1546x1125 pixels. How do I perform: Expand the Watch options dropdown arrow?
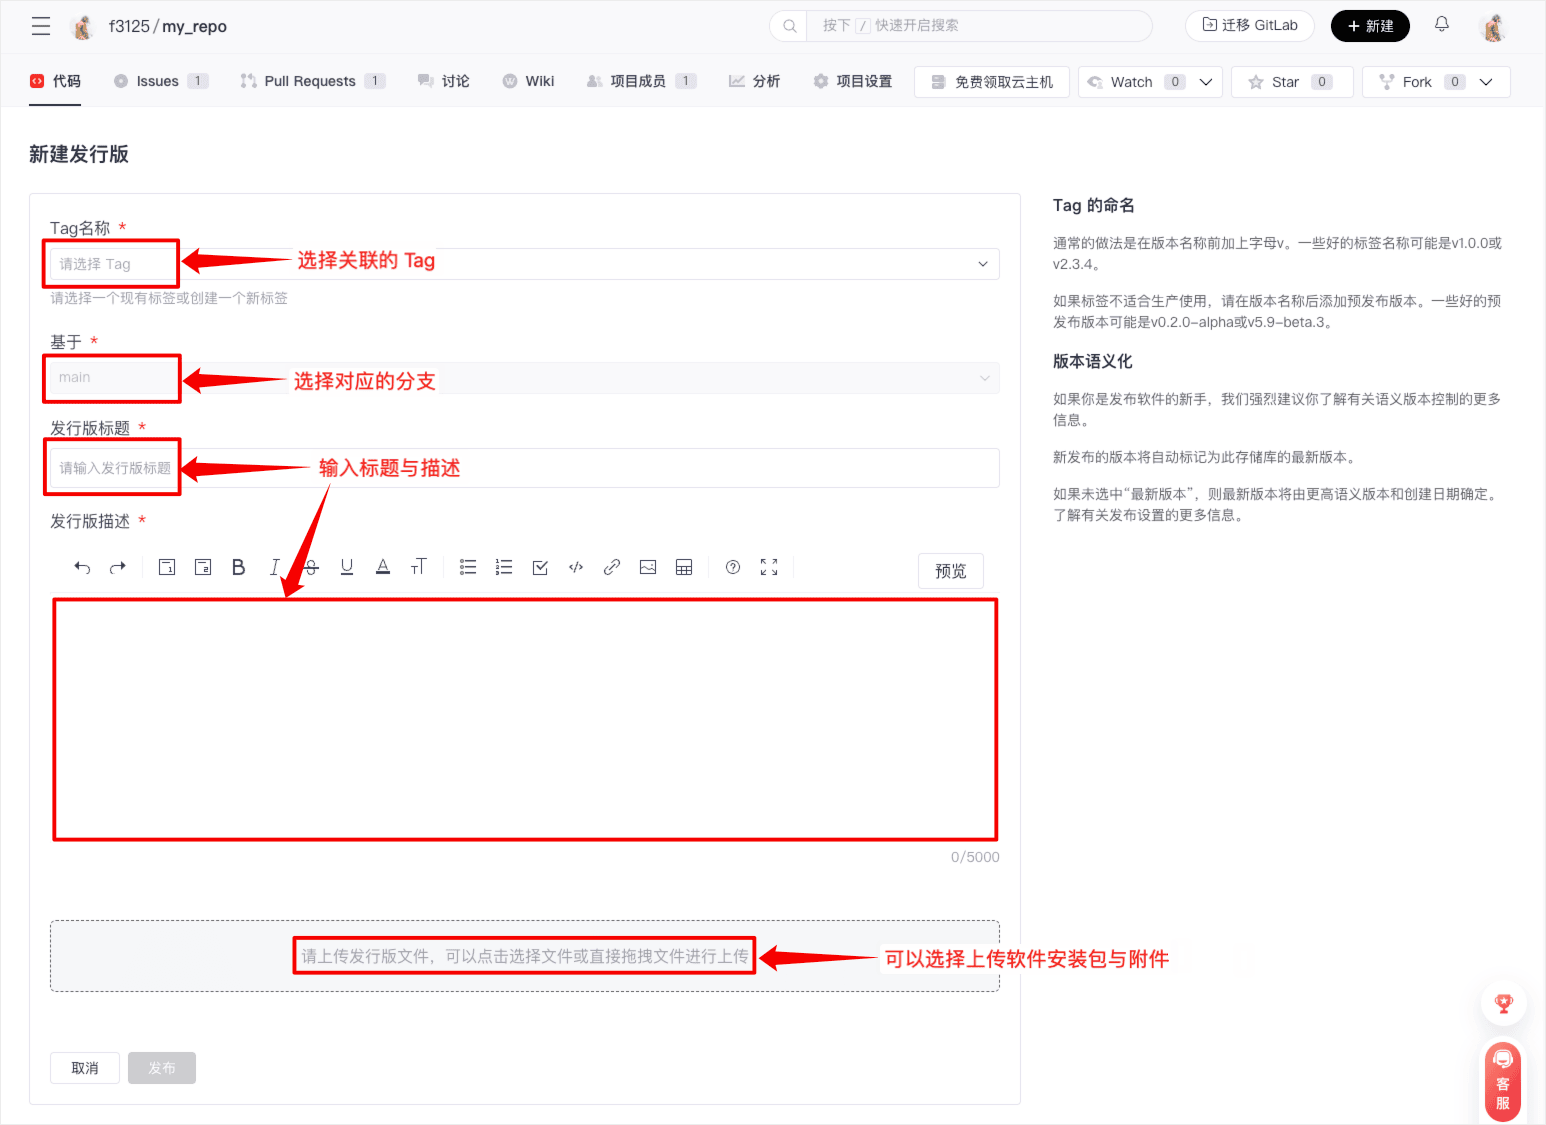[1206, 82]
